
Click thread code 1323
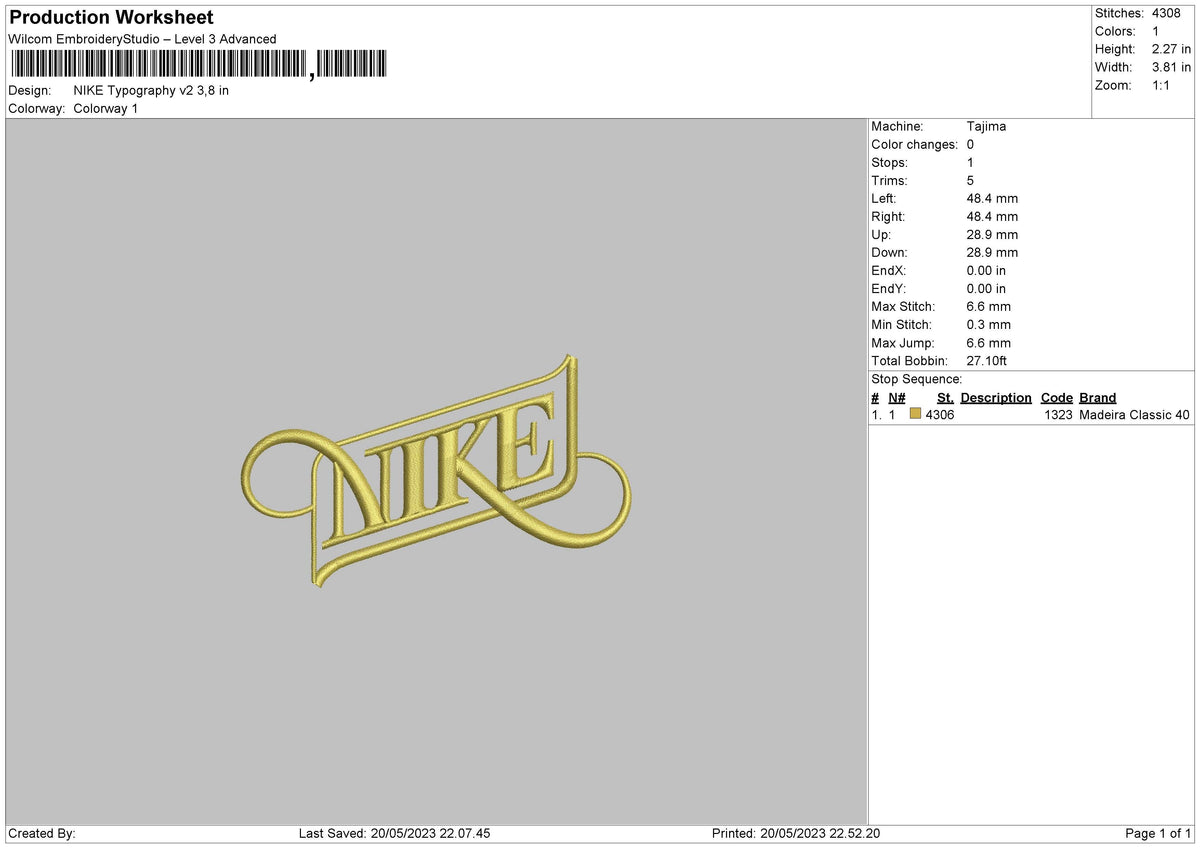click(x=1058, y=415)
